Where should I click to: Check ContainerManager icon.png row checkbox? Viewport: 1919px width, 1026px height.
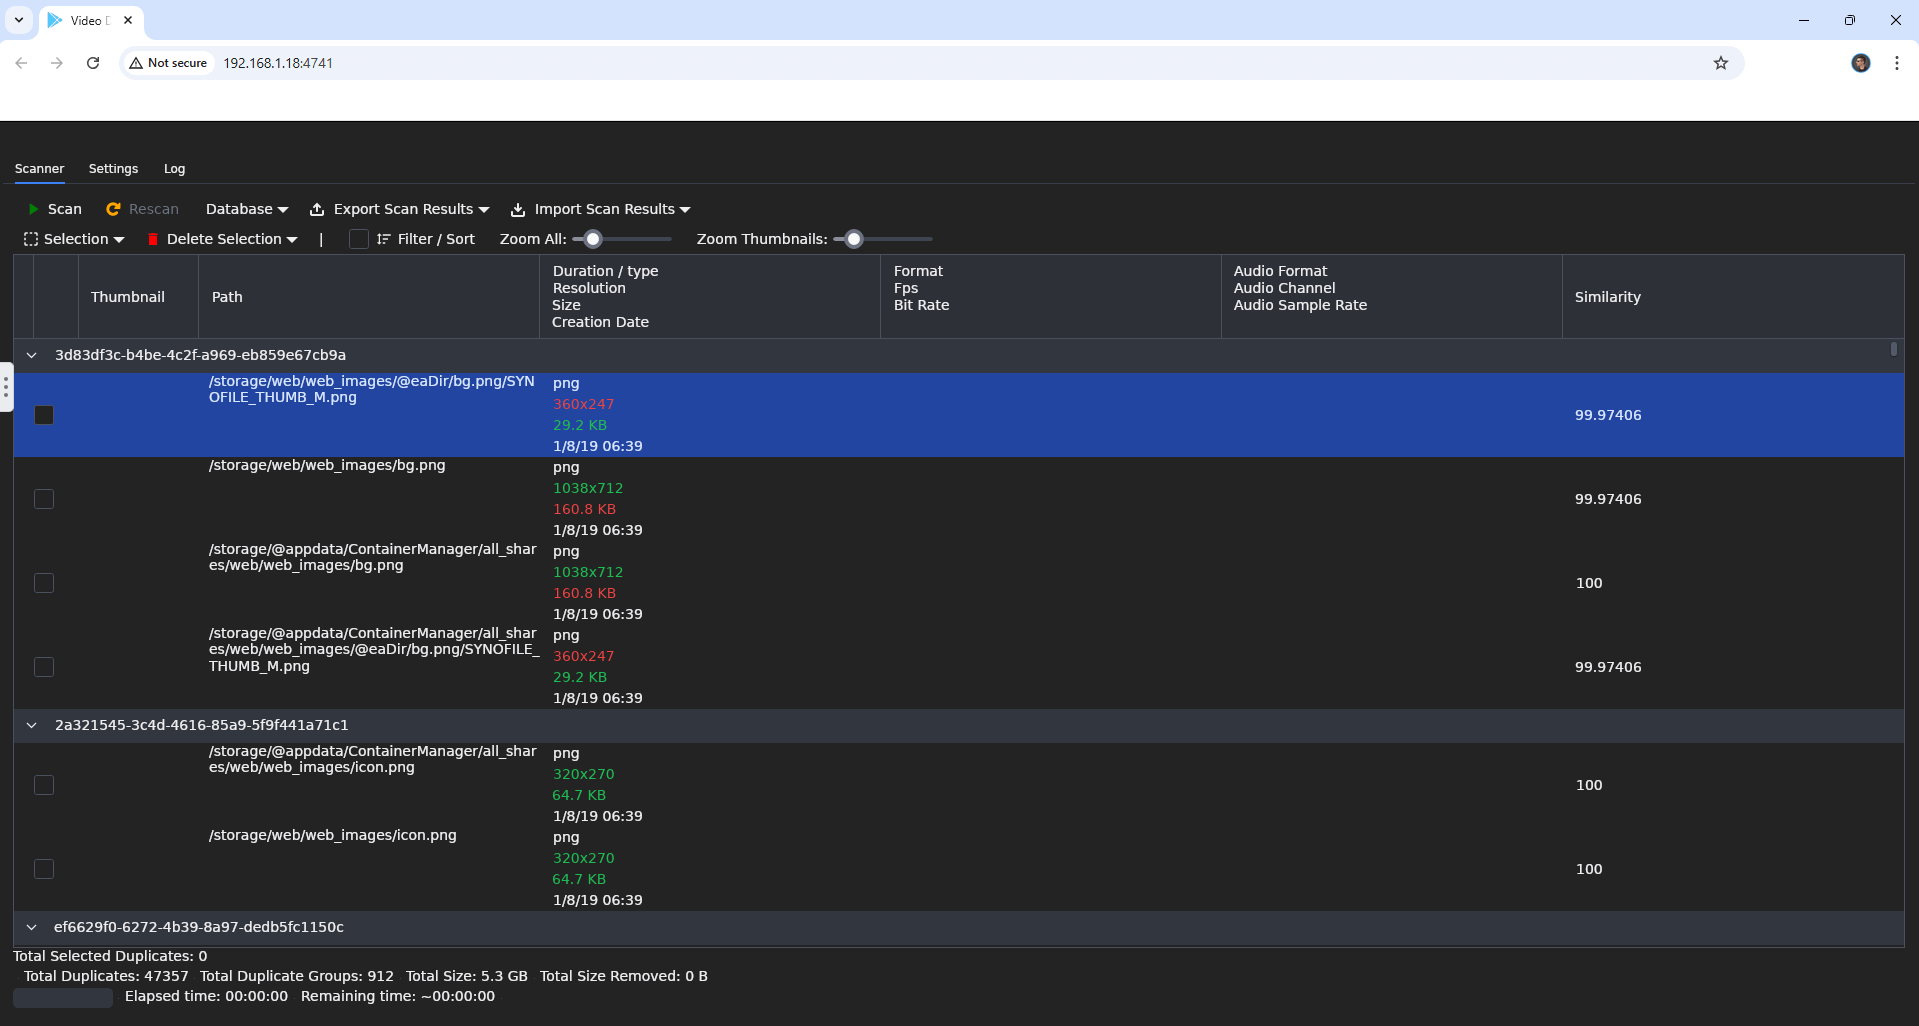pos(44,785)
